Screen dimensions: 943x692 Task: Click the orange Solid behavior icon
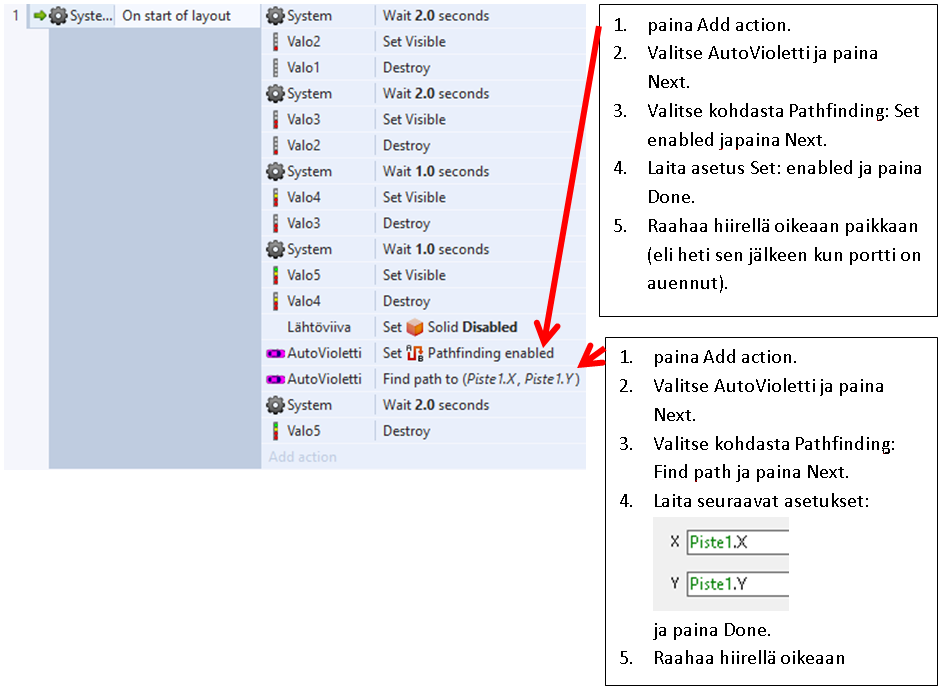(x=415, y=328)
